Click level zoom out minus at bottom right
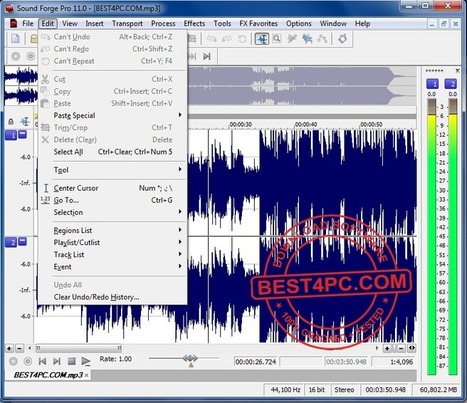The width and height of the screenshot is (467, 403). click(401, 349)
